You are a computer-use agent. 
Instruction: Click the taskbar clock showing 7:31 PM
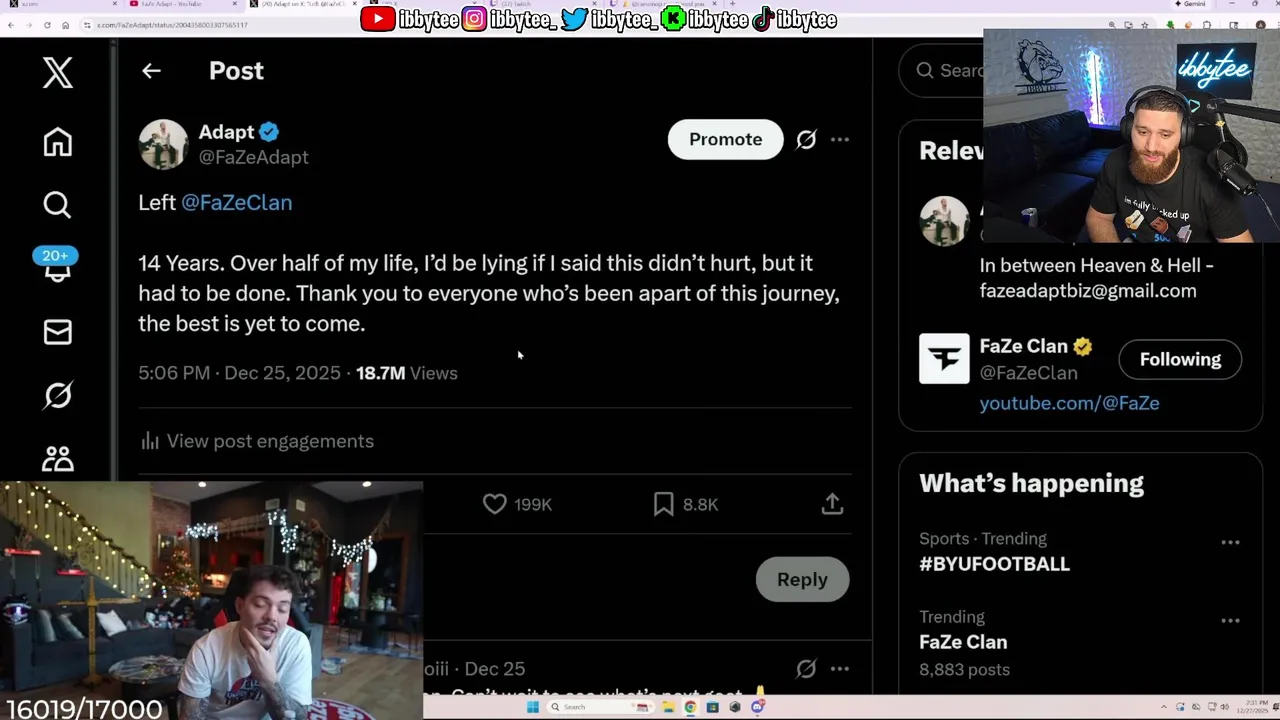click(1251, 707)
